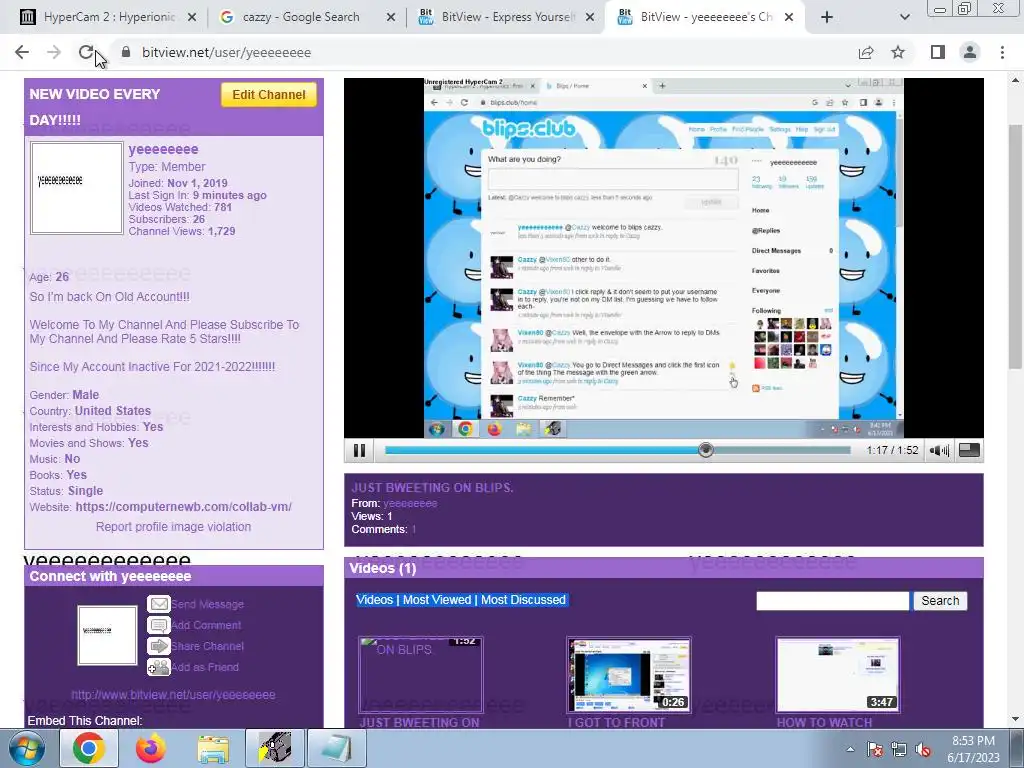
Task: Mute the video with speaker icon
Action: [939, 450]
